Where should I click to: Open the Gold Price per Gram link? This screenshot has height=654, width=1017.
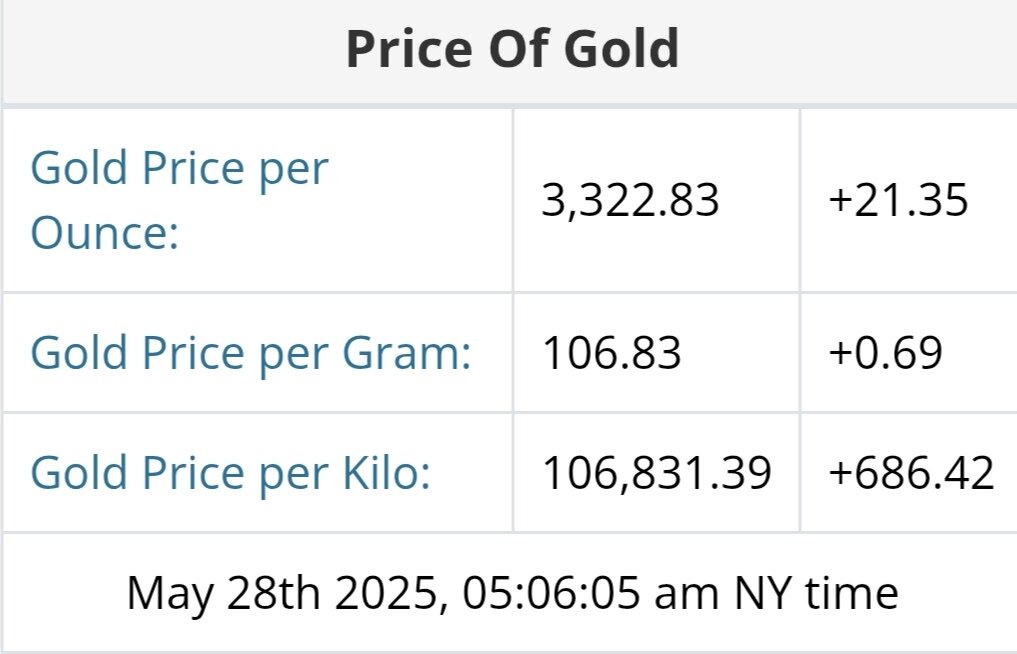[x=250, y=353]
